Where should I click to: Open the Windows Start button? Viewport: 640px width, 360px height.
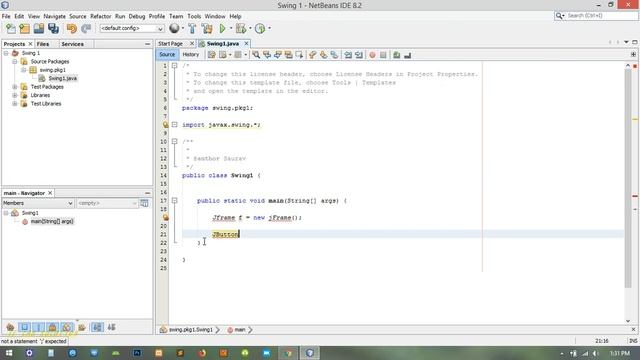pyautogui.click(x=8, y=353)
